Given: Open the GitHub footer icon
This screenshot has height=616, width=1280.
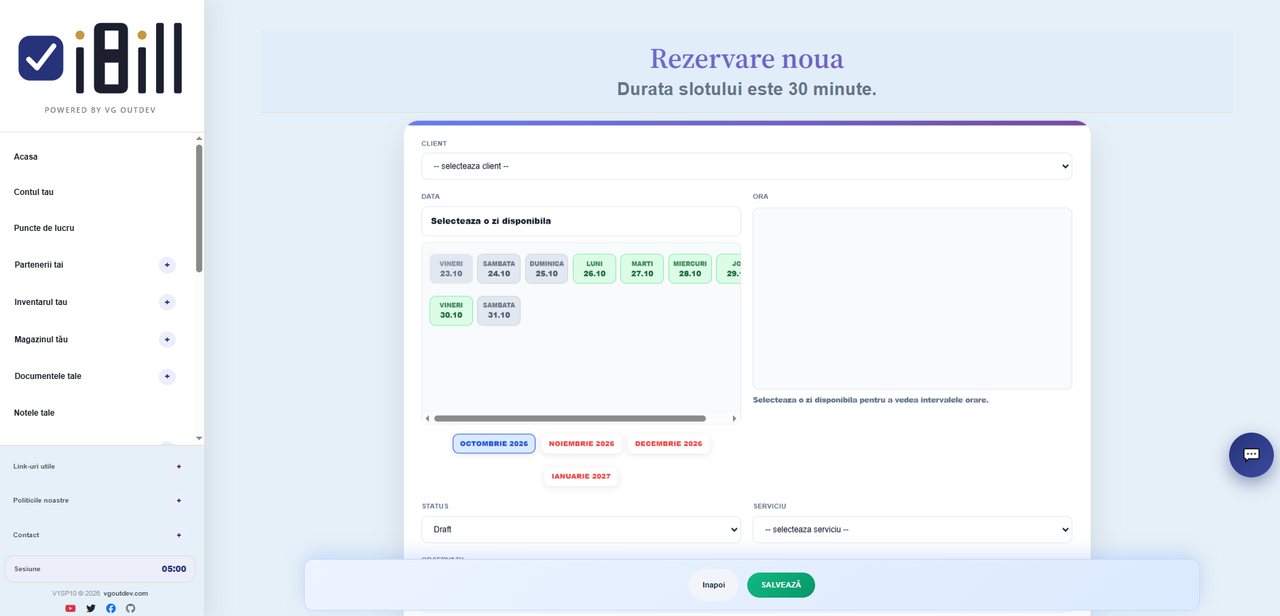Looking at the screenshot, I should 130,608.
